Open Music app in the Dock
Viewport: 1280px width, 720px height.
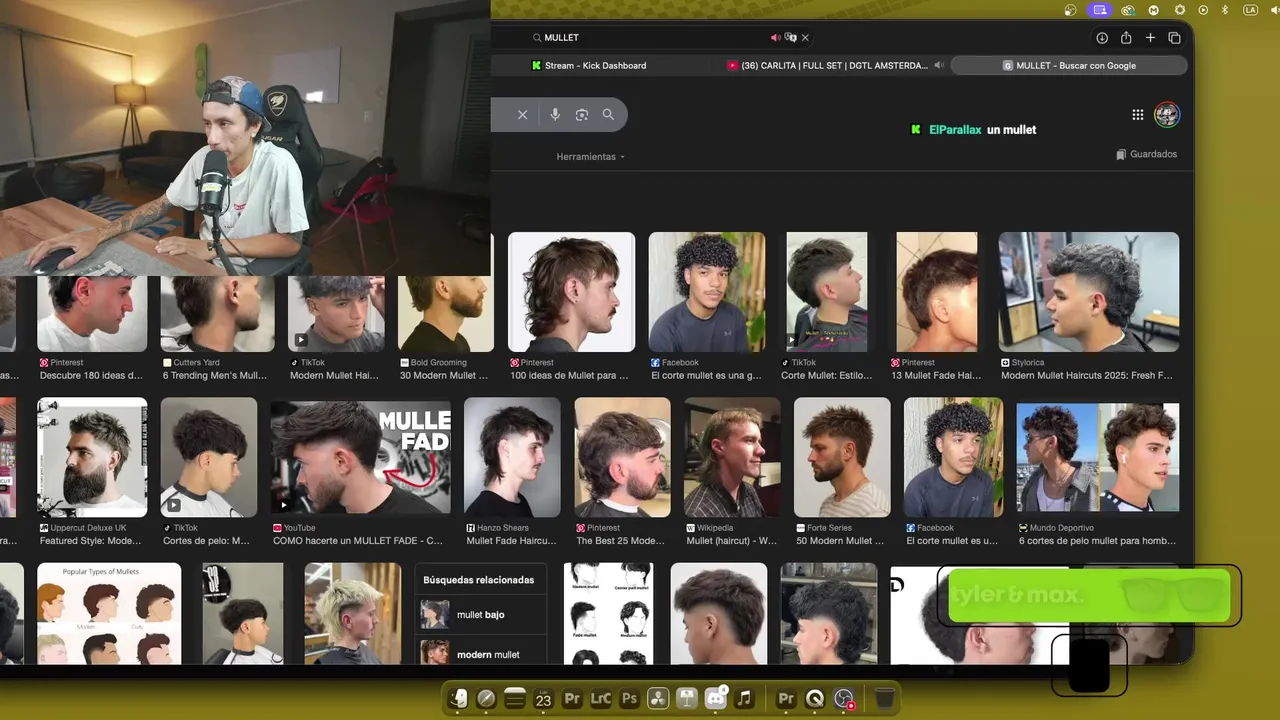744,699
